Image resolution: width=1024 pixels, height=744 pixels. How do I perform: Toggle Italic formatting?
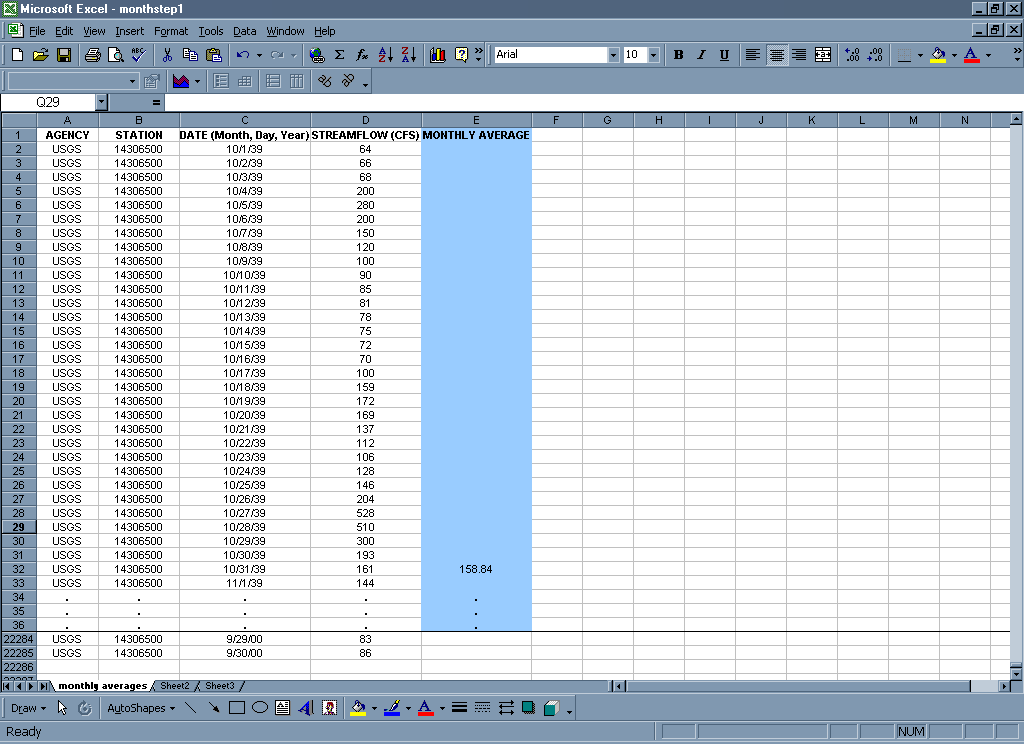click(701, 55)
